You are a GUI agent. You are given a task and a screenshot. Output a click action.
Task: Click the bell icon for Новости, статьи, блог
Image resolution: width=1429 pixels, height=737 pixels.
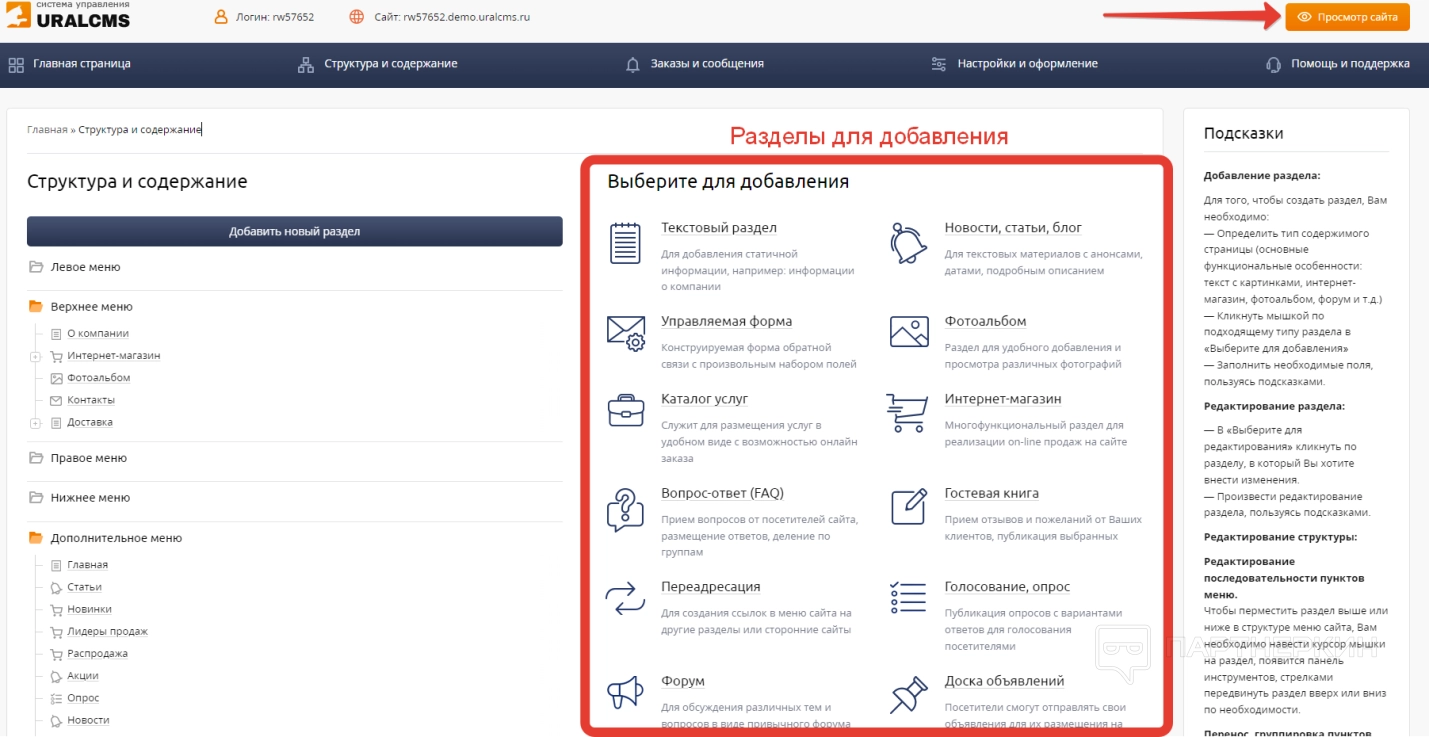coord(908,243)
